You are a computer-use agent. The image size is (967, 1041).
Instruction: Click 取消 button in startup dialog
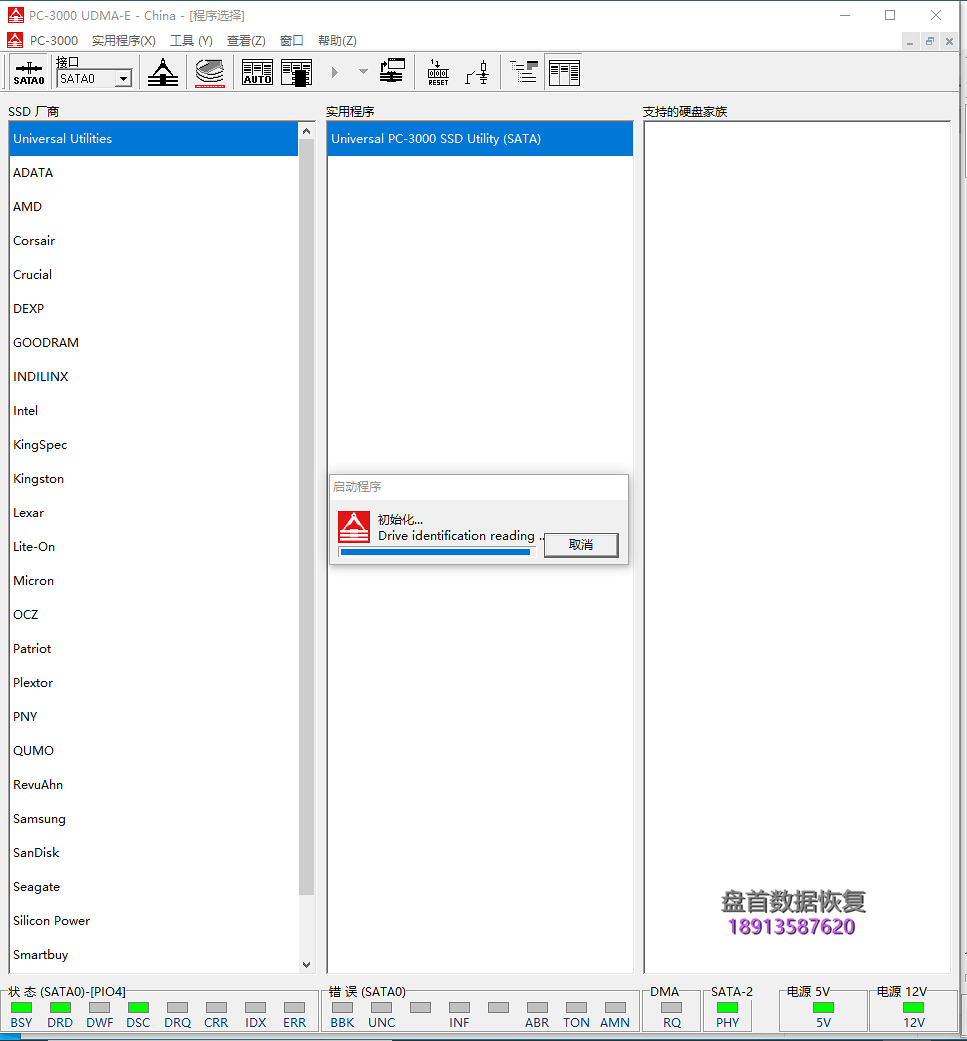point(581,545)
